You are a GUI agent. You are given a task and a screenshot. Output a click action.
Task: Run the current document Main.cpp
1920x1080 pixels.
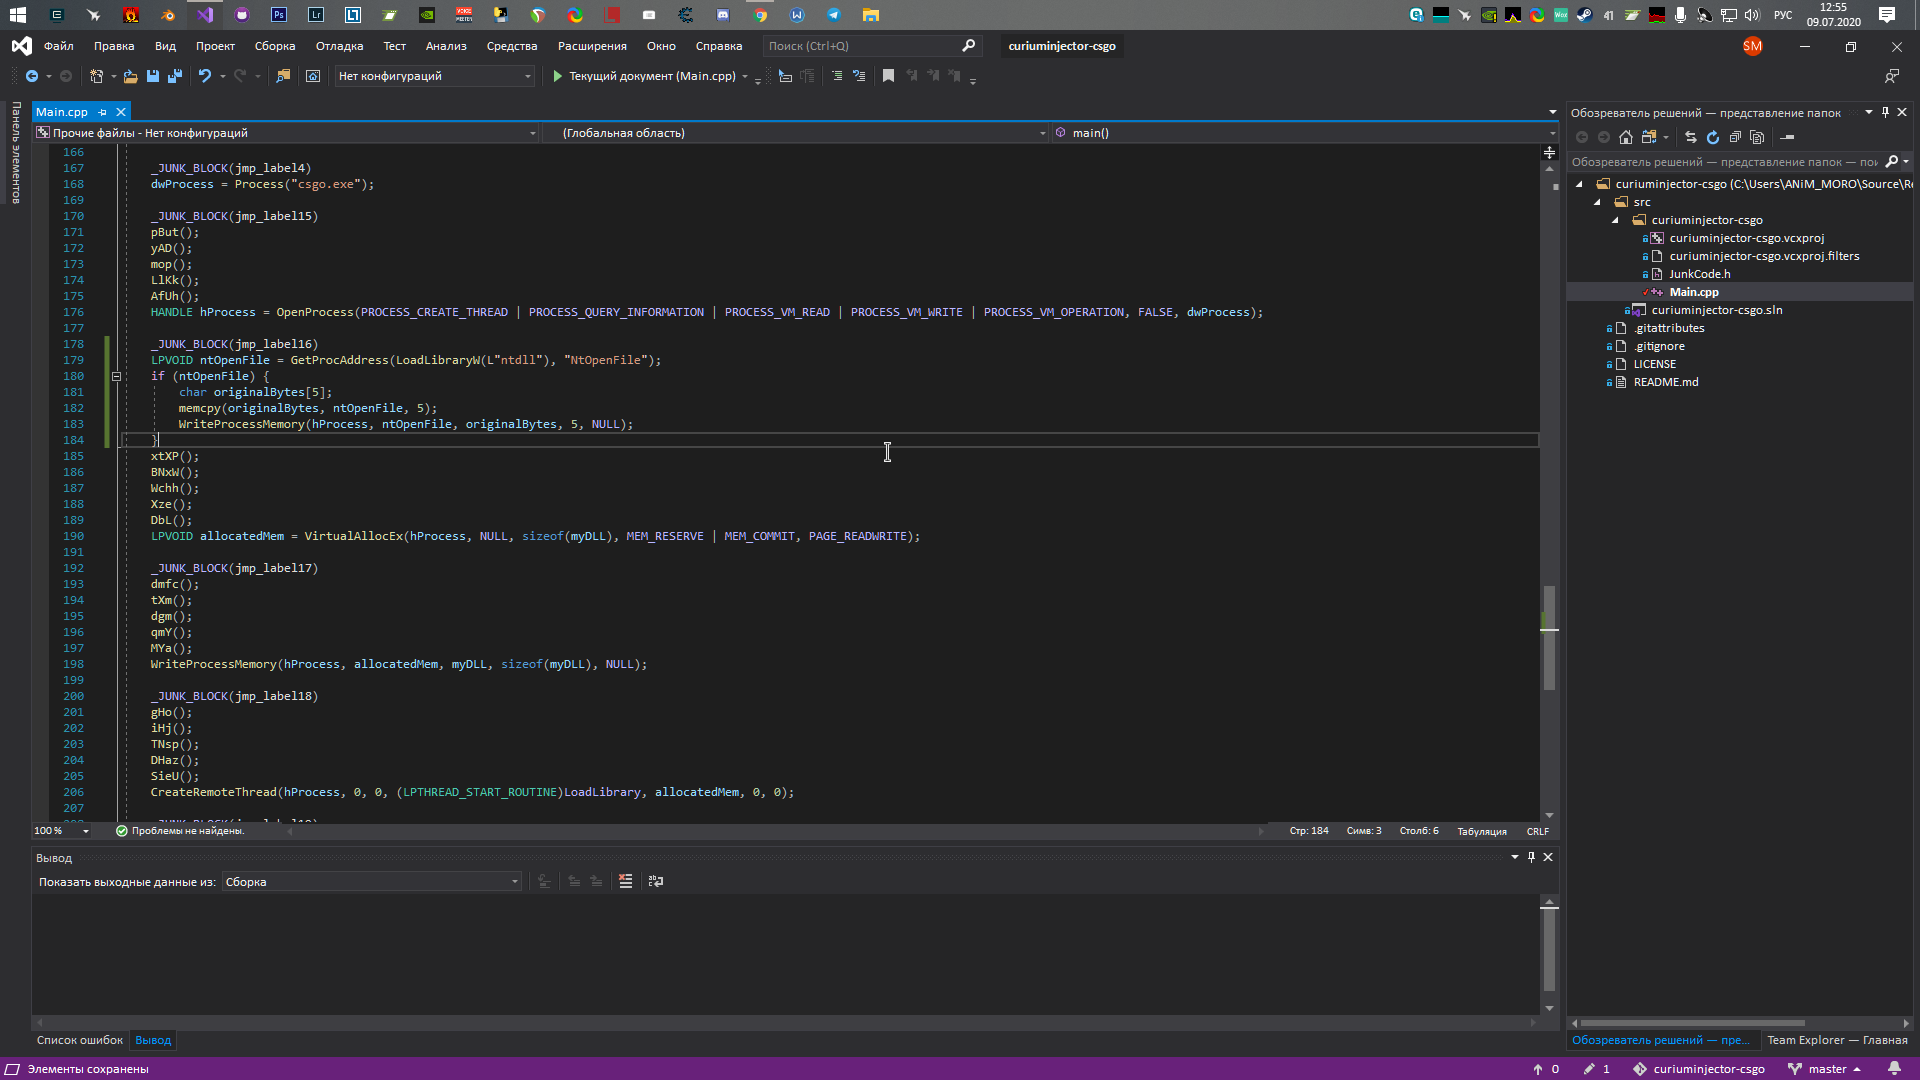coord(557,76)
